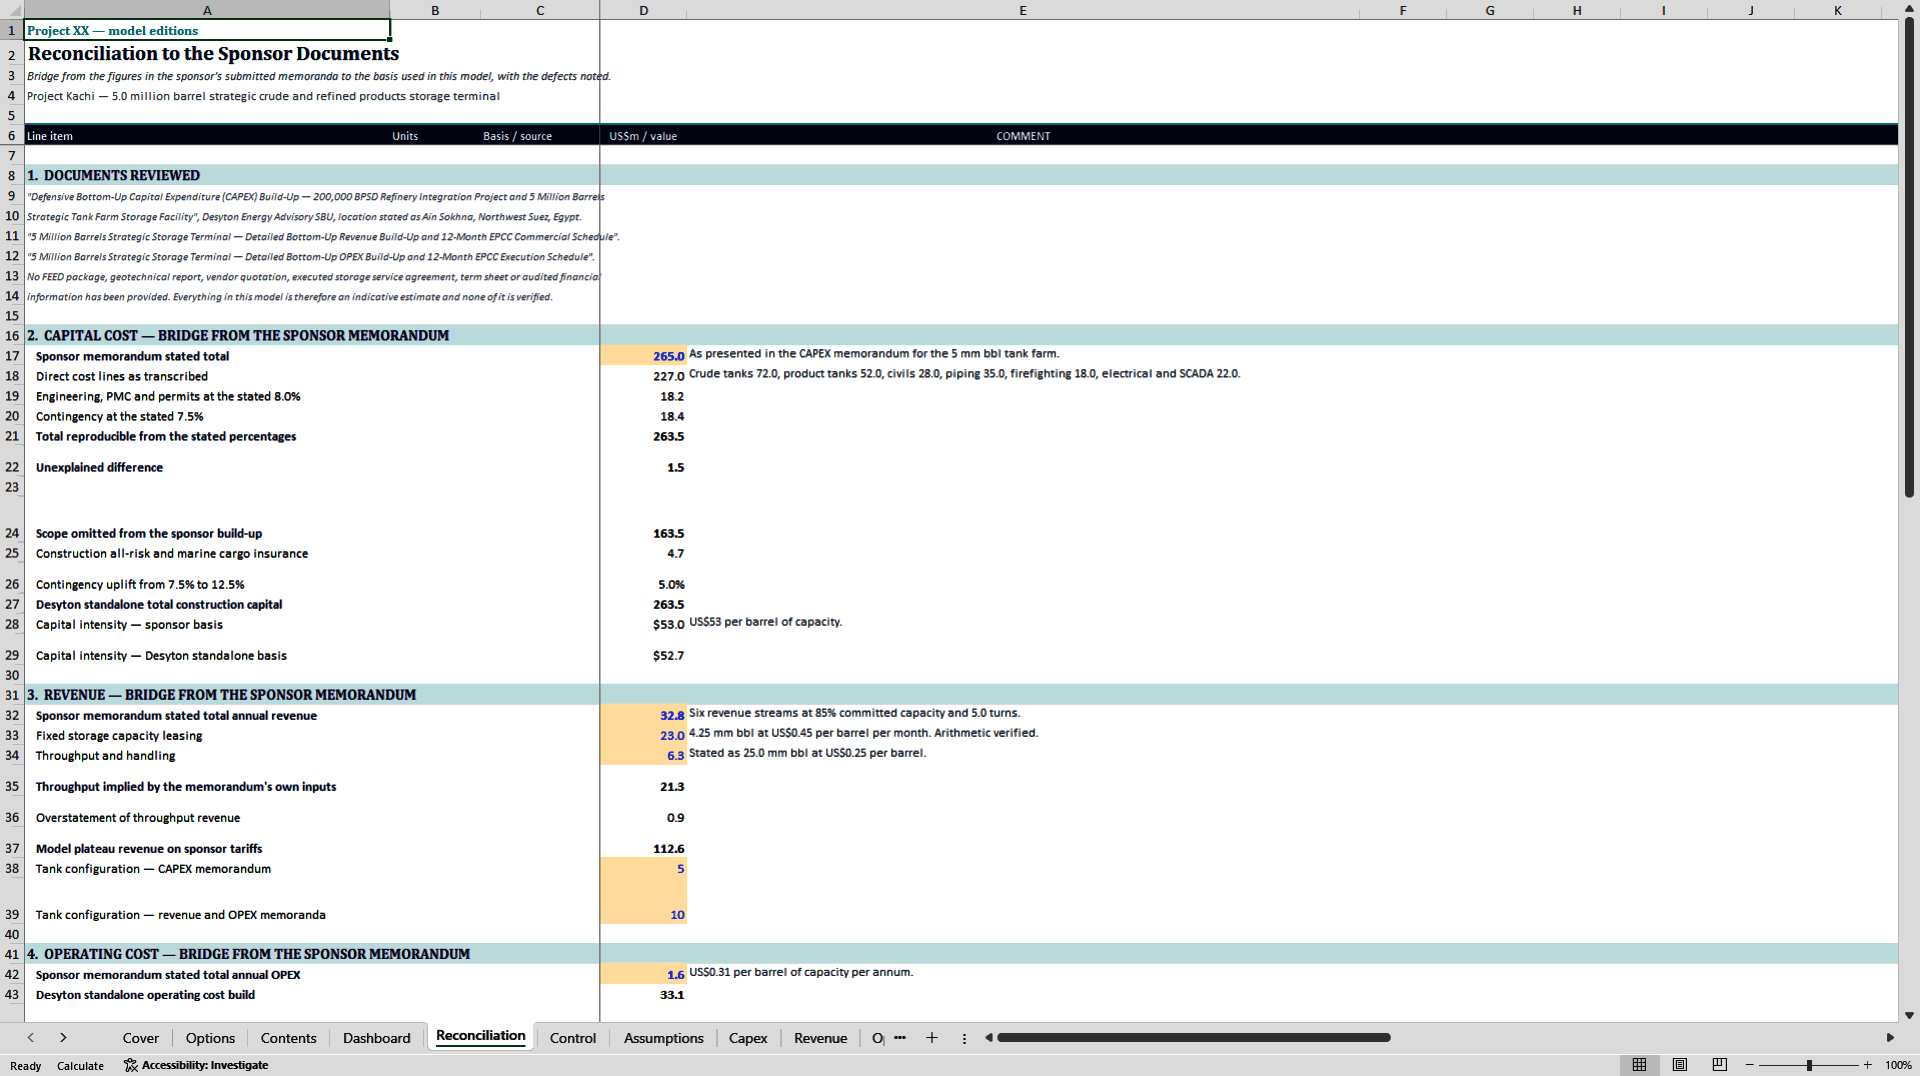Click throughput and handling value 6.3
Viewport: 1920px width, 1076px height.
tap(643, 755)
